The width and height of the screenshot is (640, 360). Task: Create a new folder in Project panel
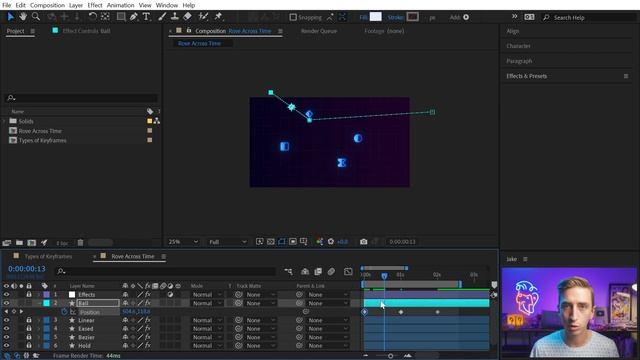pos(19,243)
